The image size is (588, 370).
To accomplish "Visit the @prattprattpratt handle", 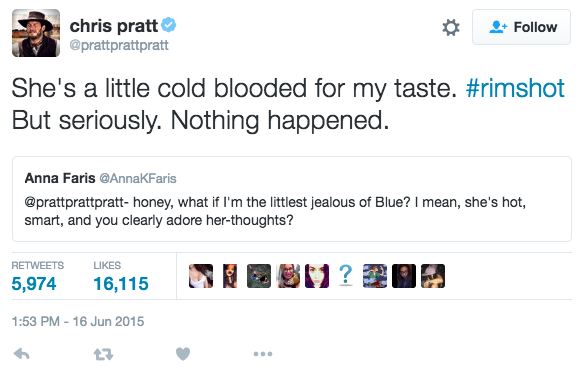I will (x=119, y=45).
